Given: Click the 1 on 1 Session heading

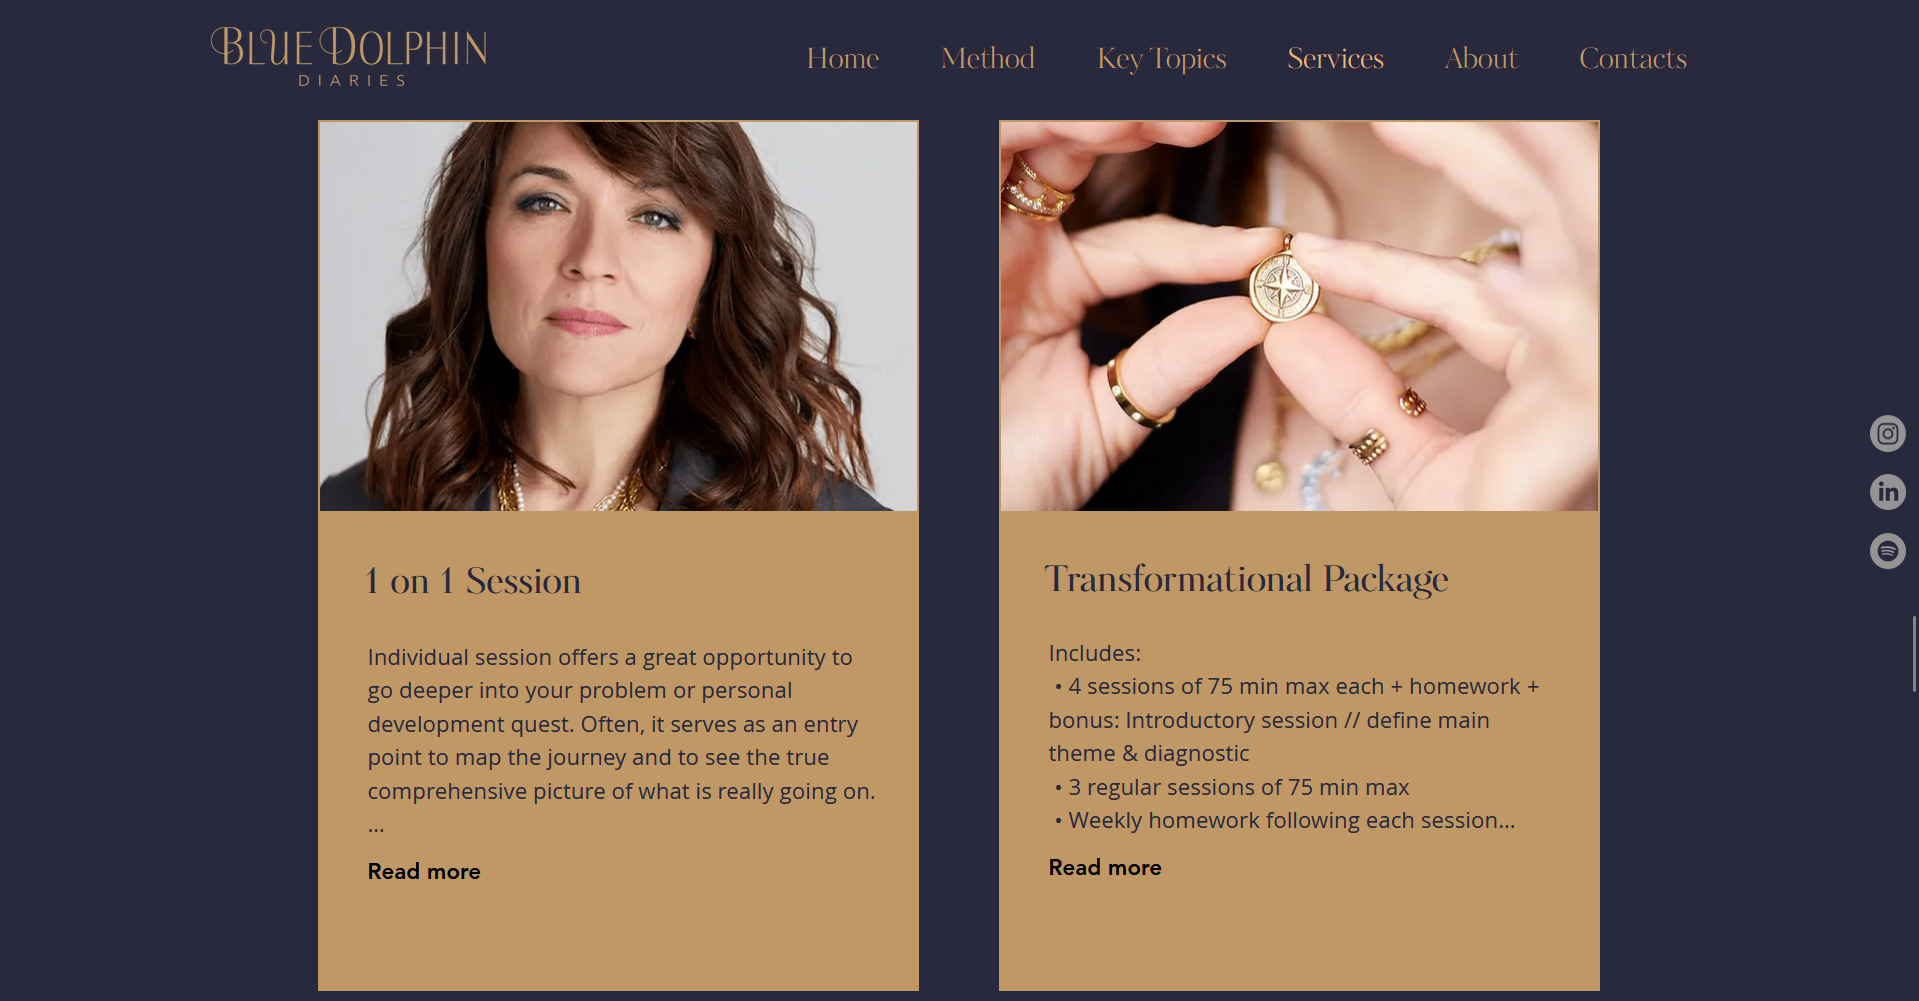Looking at the screenshot, I should click(474, 581).
